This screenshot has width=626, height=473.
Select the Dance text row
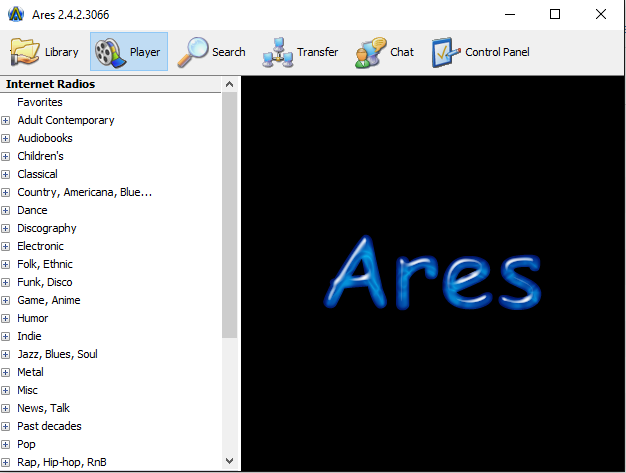[x=32, y=210]
